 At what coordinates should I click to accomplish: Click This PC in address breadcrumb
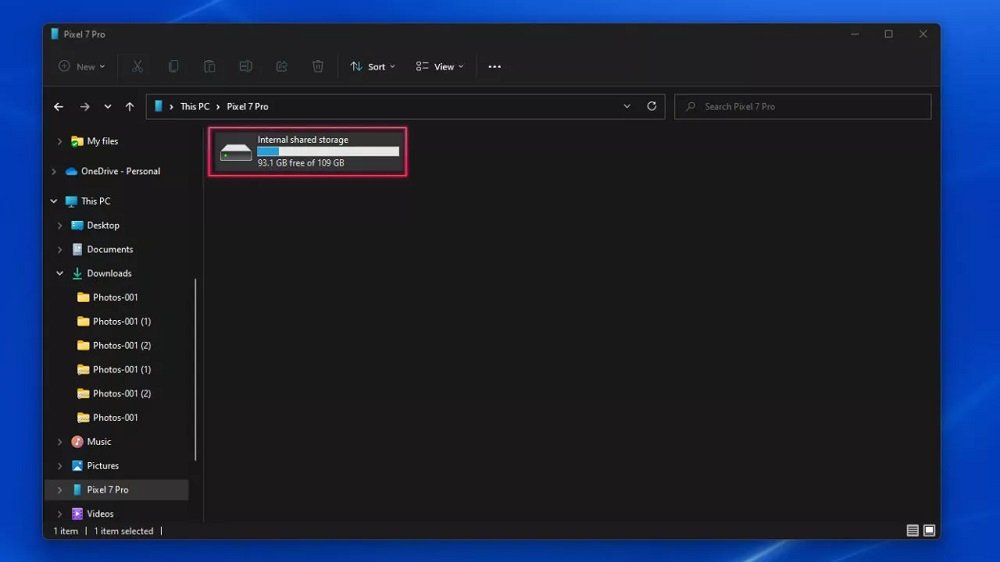point(195,107)
